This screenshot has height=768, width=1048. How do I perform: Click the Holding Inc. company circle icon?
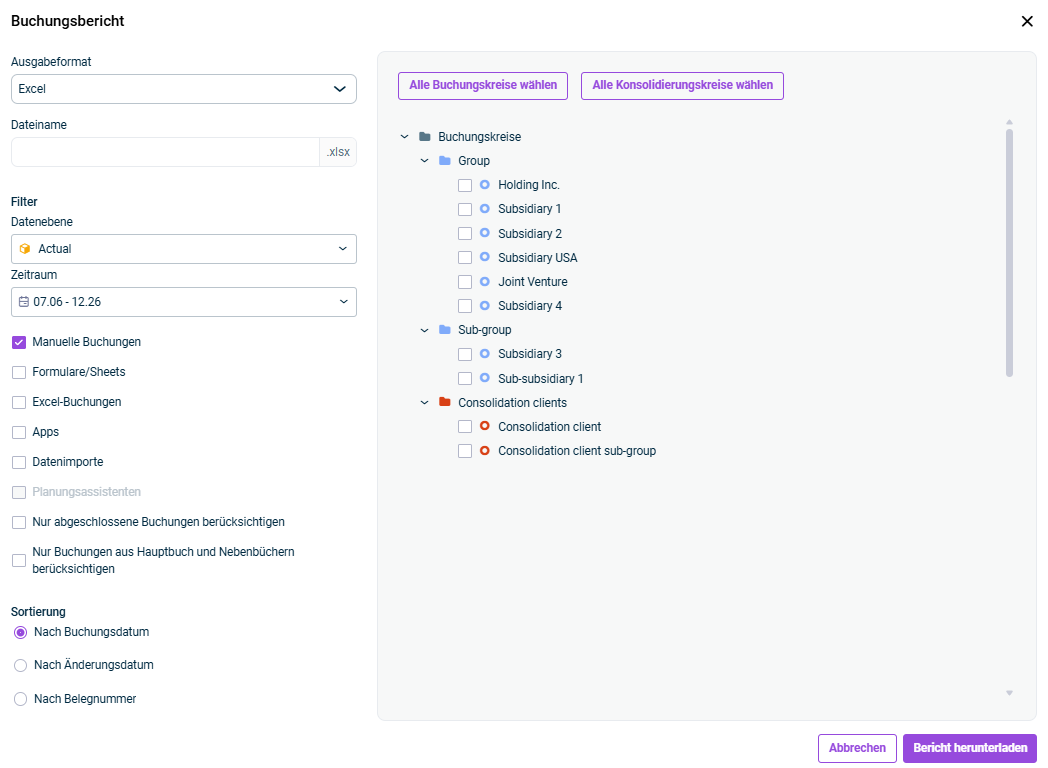coord(485,185)
